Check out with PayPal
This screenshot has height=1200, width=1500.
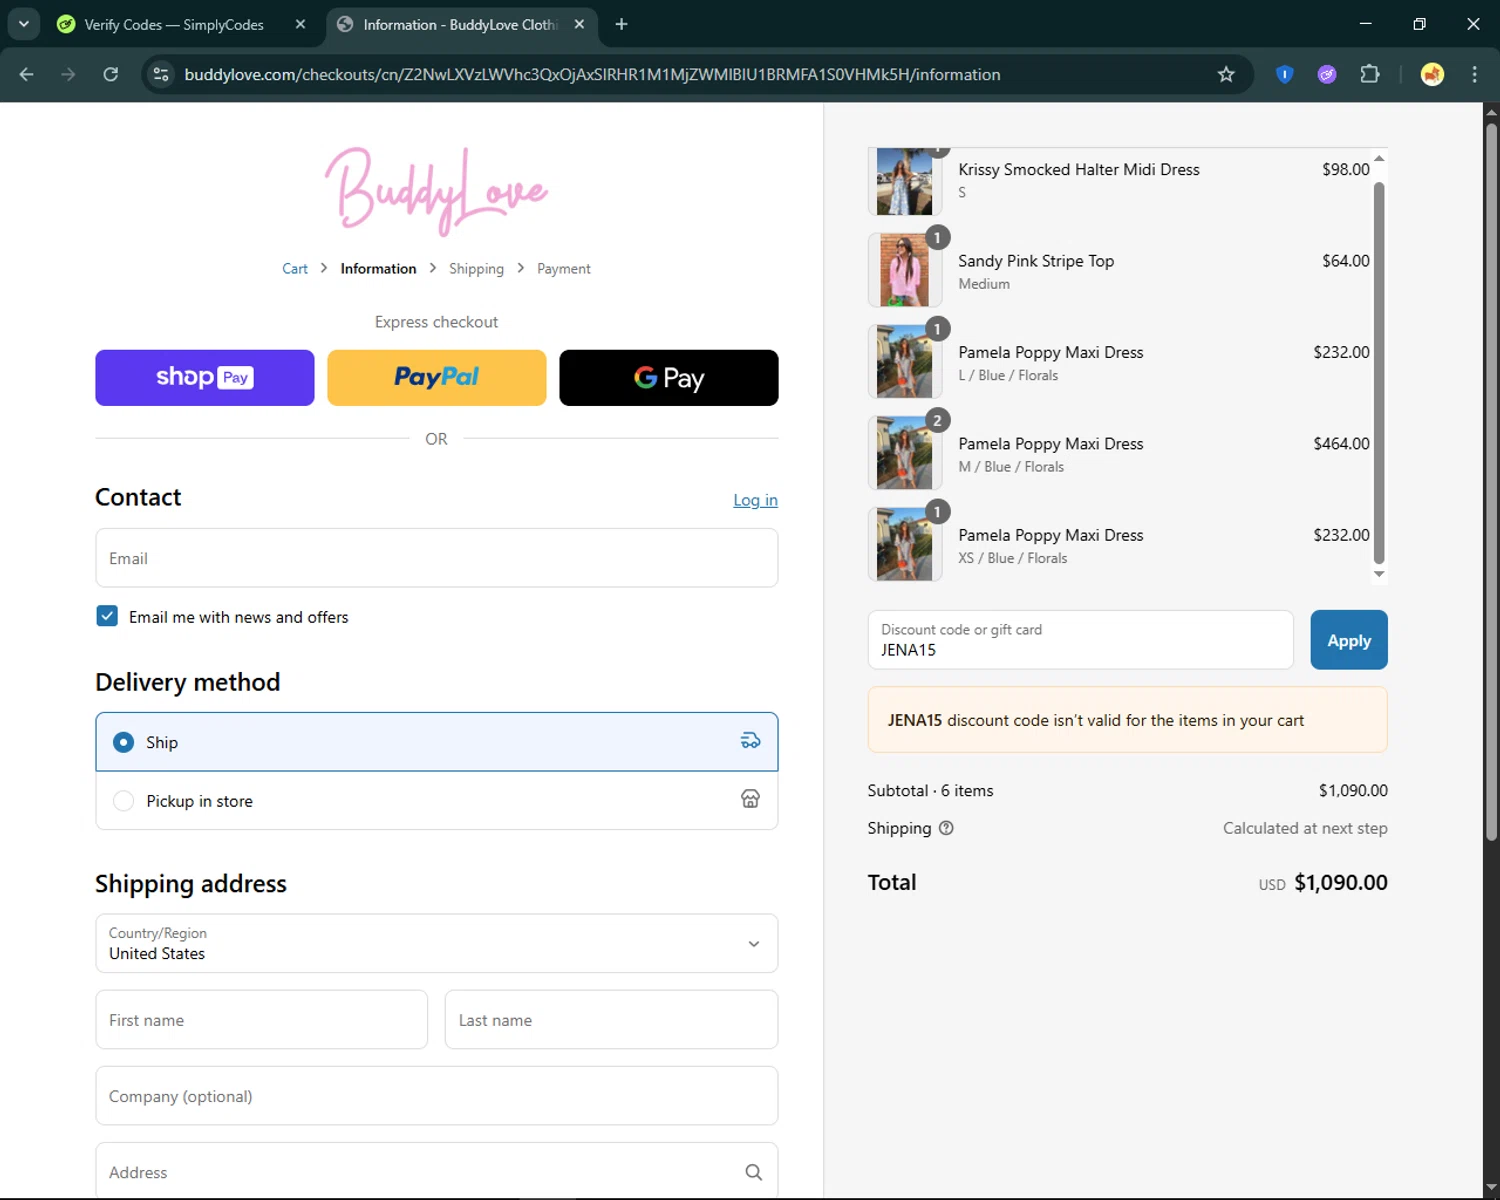click(x=437, y=378)
